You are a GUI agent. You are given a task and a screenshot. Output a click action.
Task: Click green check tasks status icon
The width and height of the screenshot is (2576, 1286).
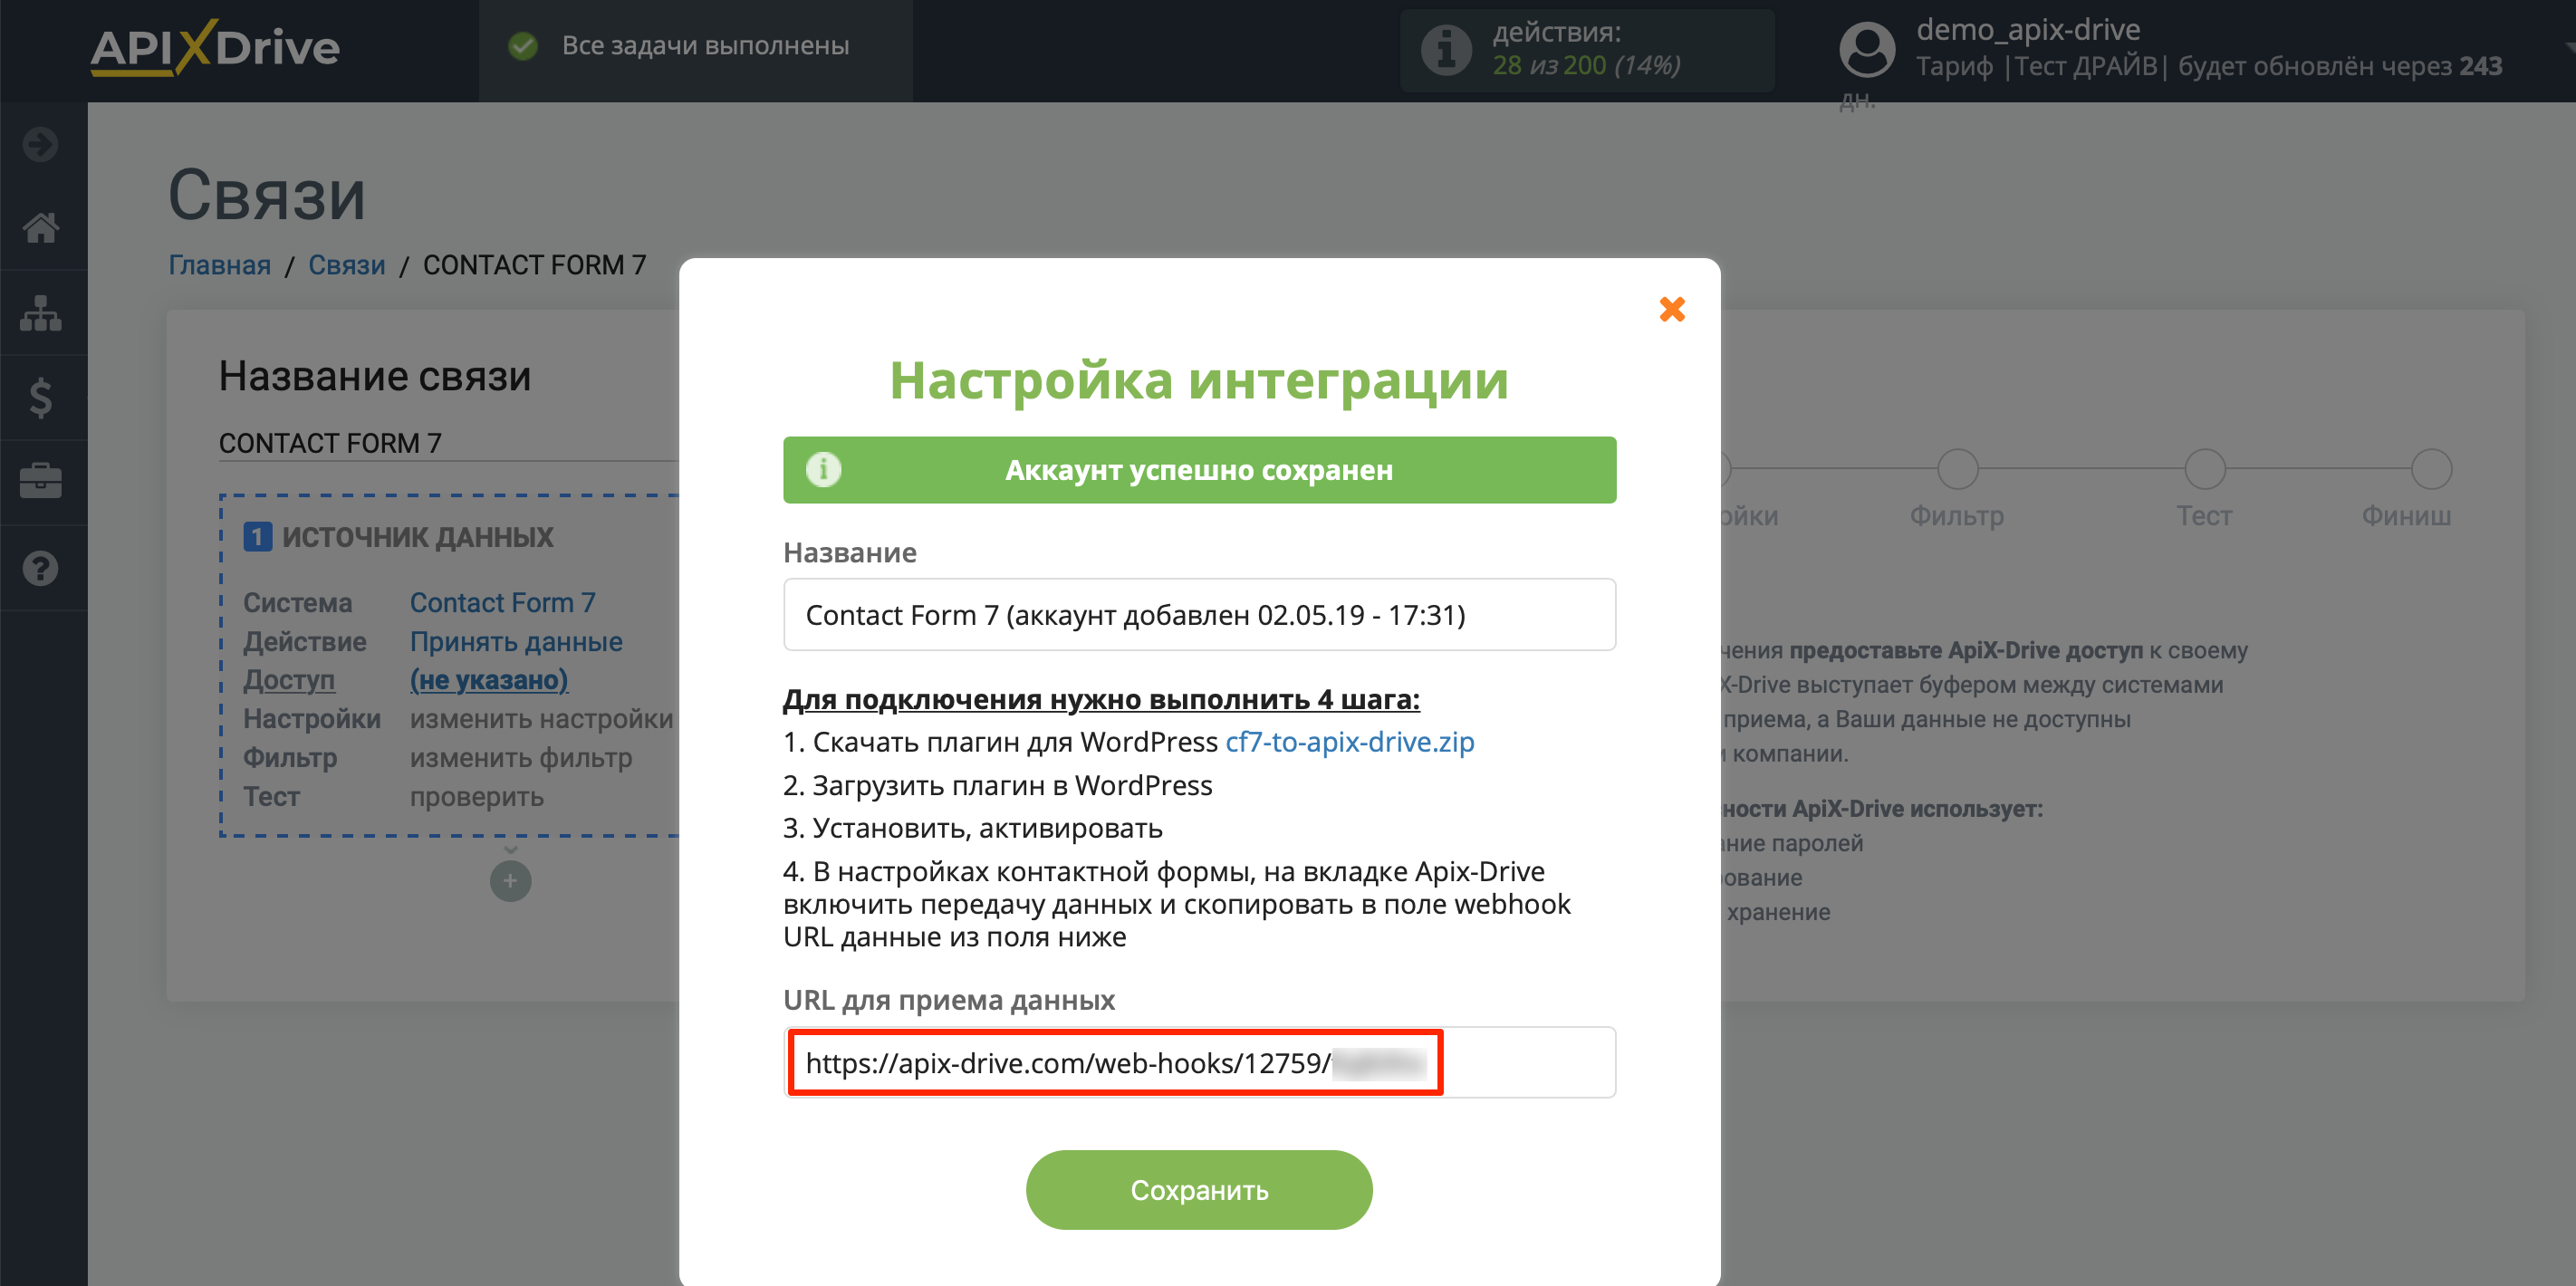click(523, 46)
